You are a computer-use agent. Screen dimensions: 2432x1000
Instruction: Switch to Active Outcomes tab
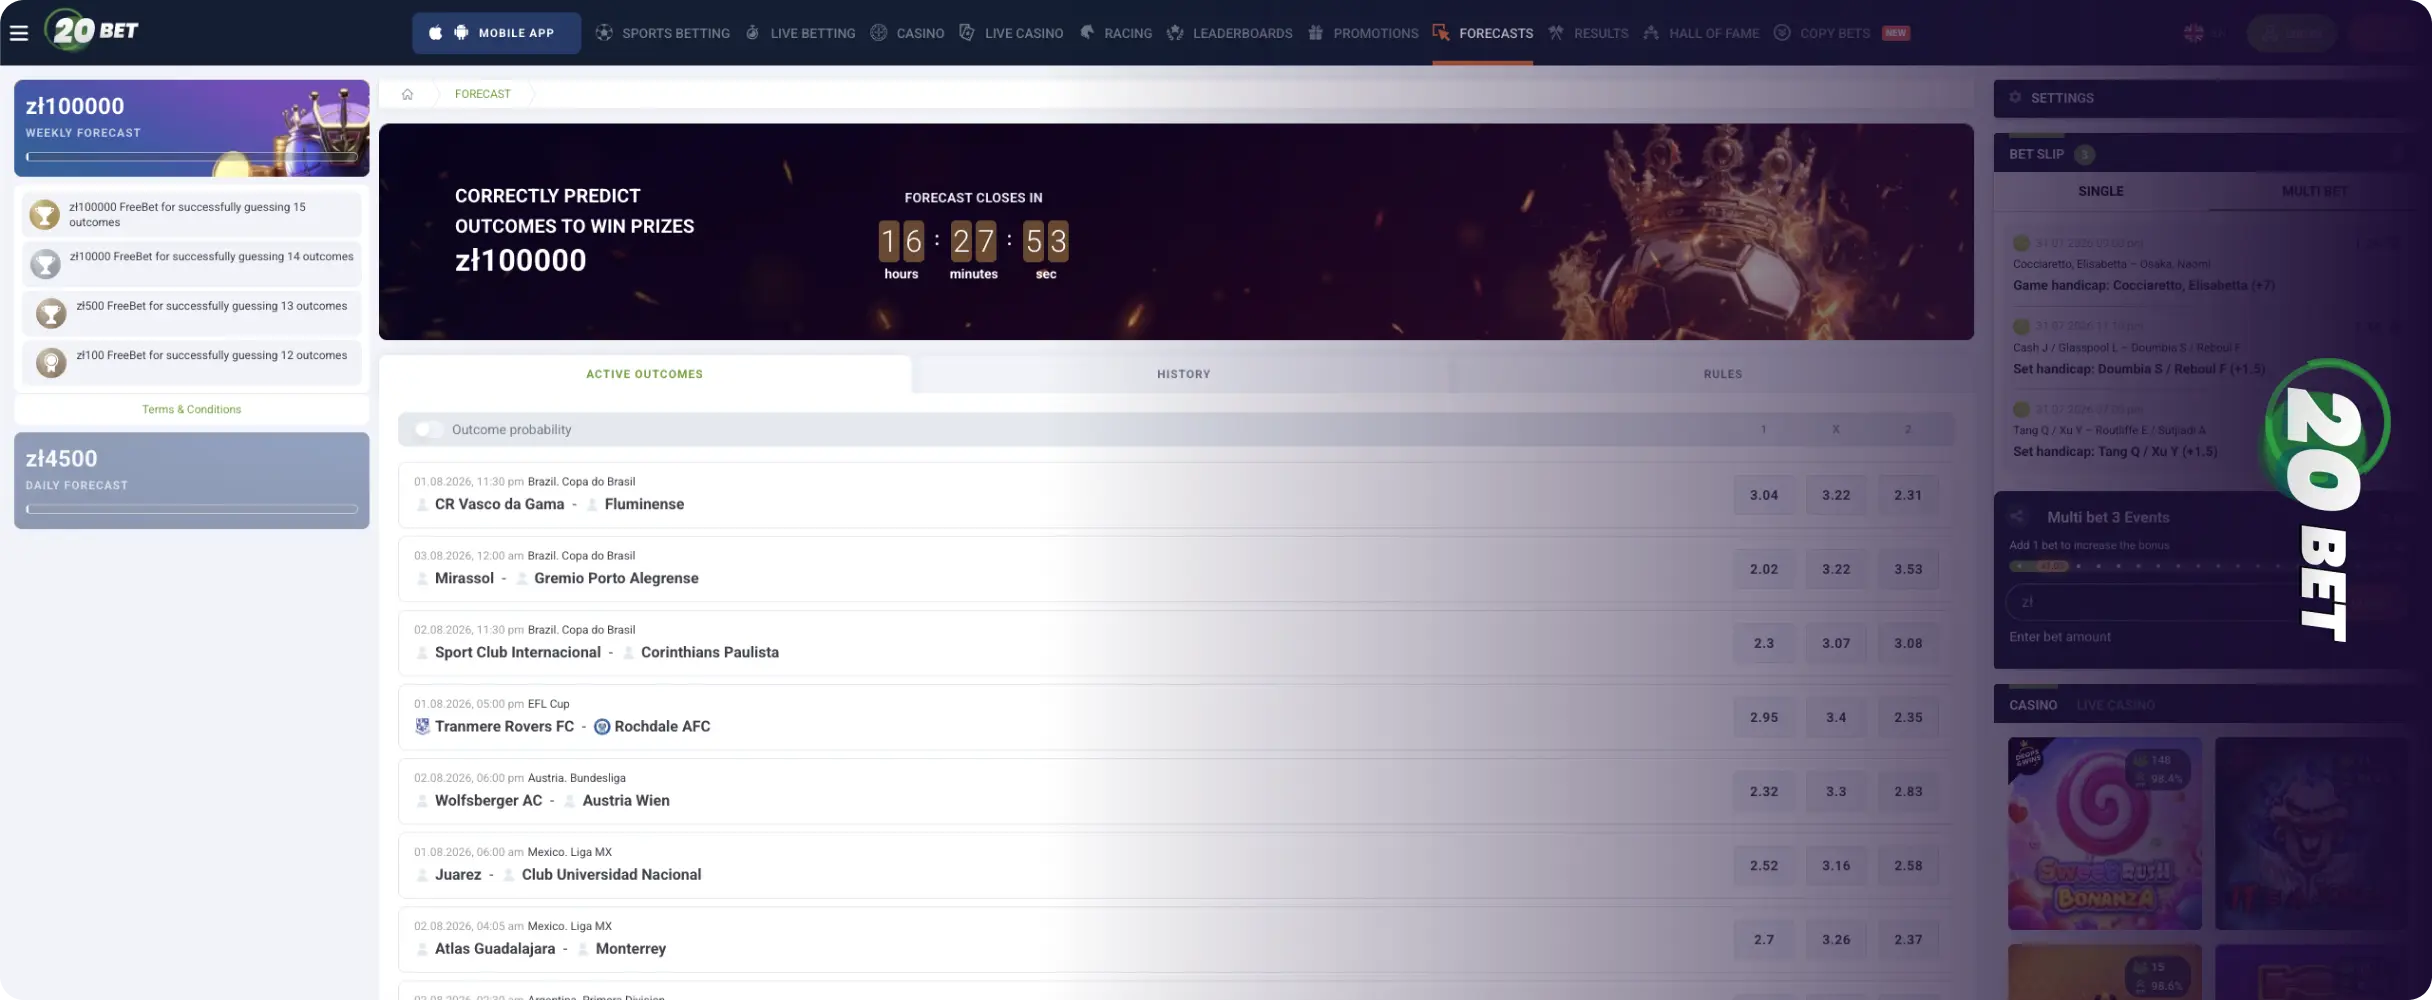(x=645, y=374)
